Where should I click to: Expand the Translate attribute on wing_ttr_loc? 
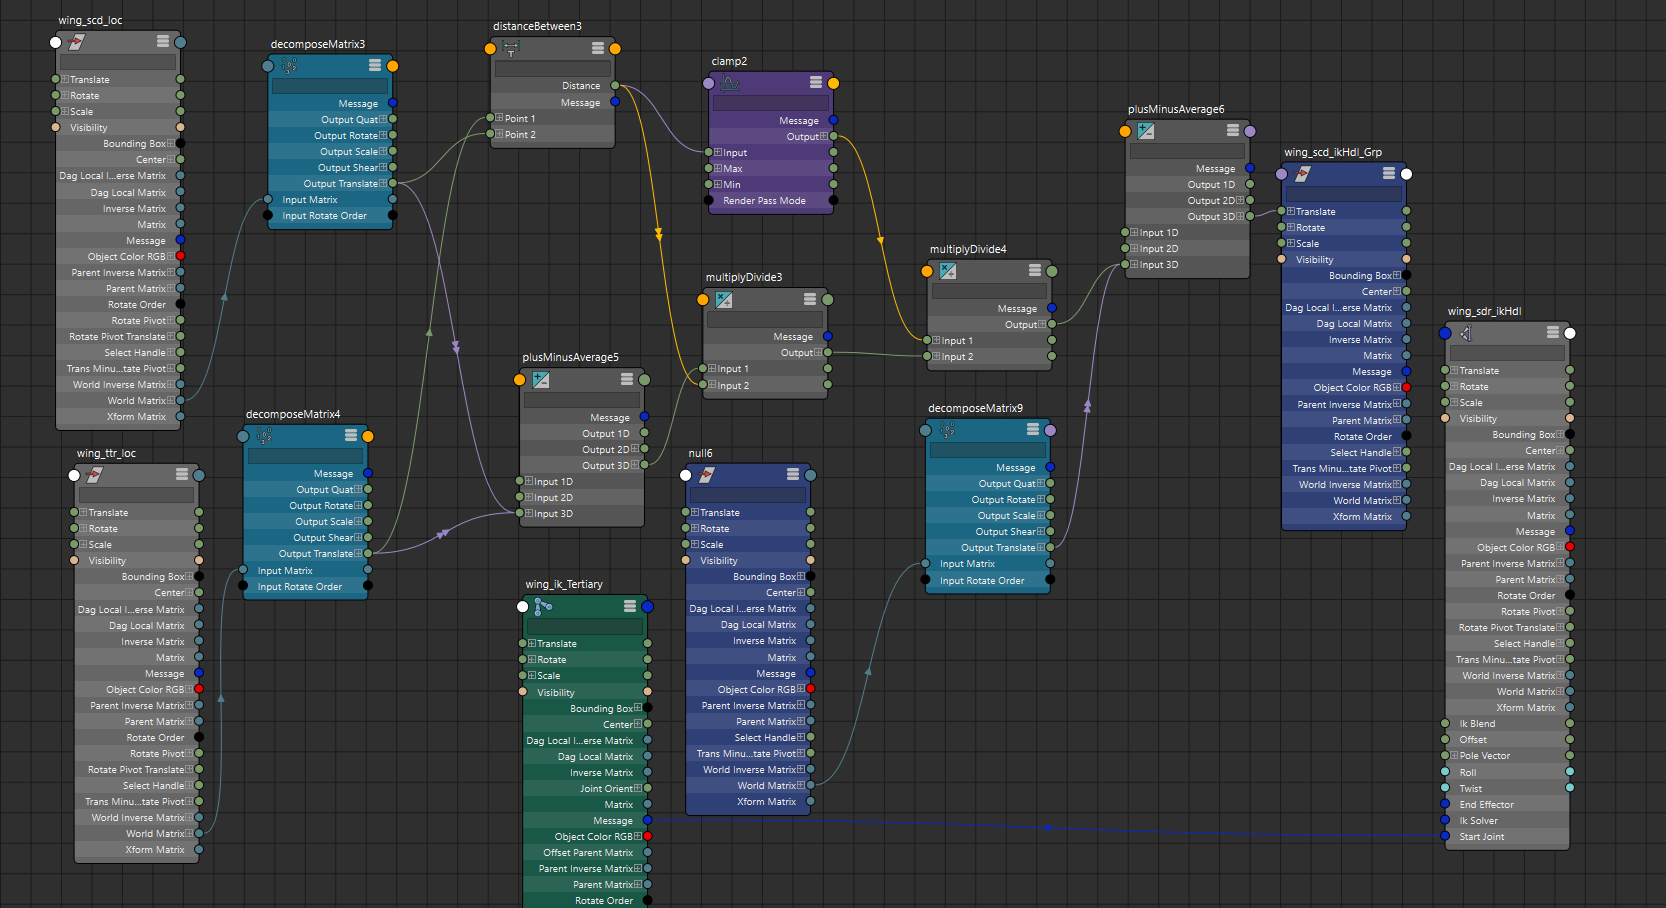point(84,513)
